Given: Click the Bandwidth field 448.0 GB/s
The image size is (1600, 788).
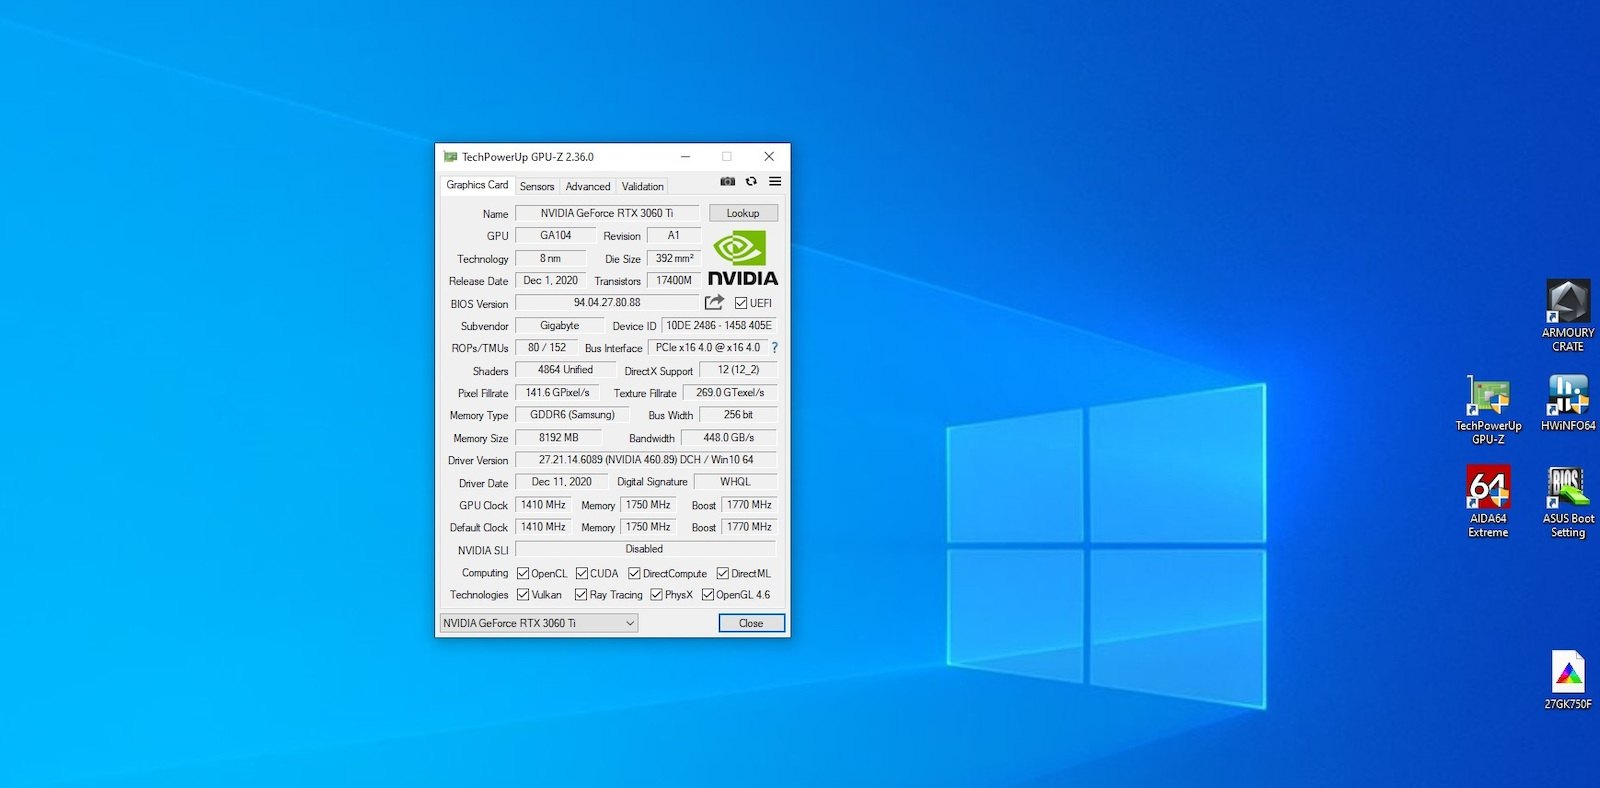Looking at the screenshot, I should click(729, 438).
